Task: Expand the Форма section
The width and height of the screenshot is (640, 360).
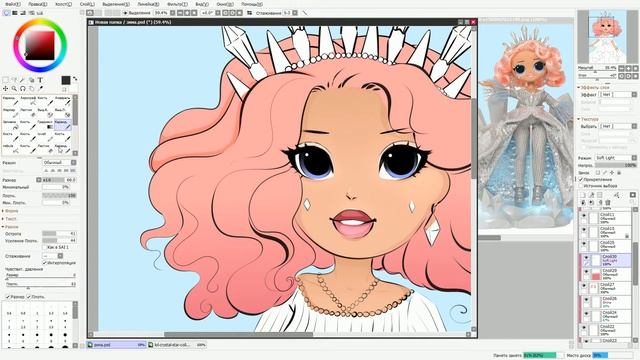Action: click(10, 211)
